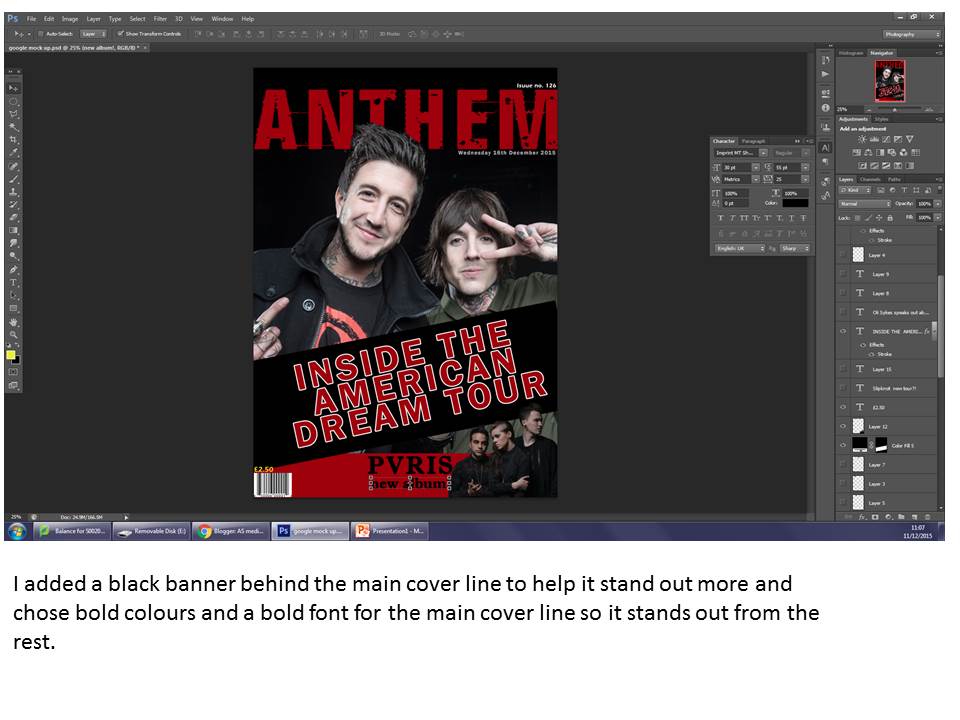Switch to the Channels tab
Screen dimensions: 960x720
point(869,179)
